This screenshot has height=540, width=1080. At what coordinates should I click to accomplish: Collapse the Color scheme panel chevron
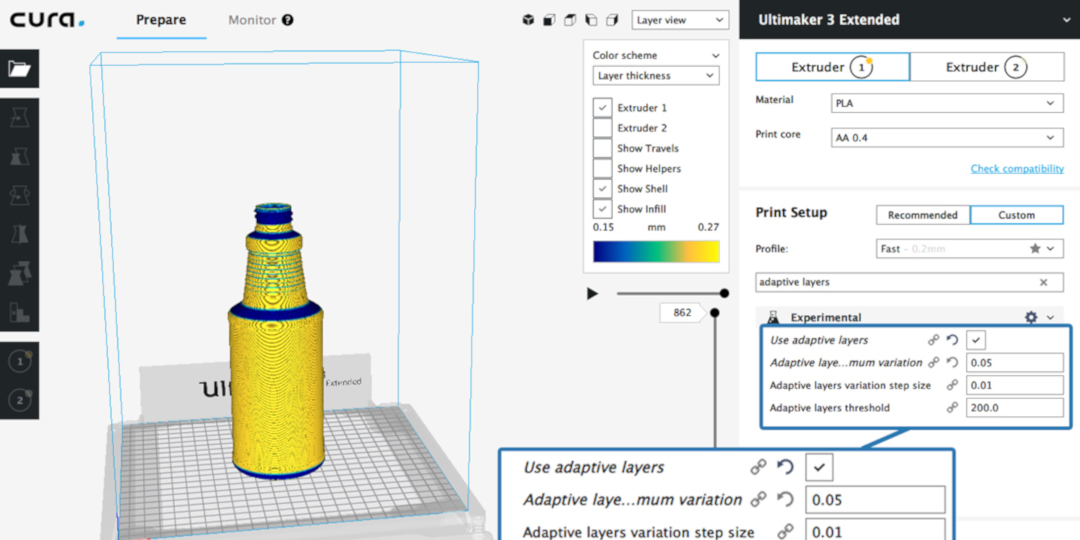pyautogui.click(x=715, y=55)
